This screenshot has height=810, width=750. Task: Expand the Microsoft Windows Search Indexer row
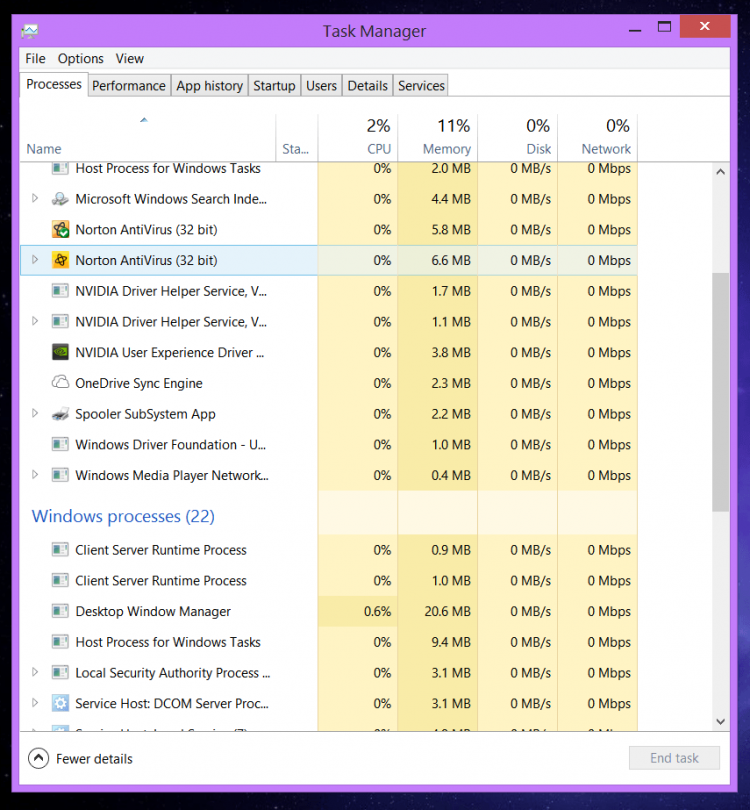click(x=35, y=198)
